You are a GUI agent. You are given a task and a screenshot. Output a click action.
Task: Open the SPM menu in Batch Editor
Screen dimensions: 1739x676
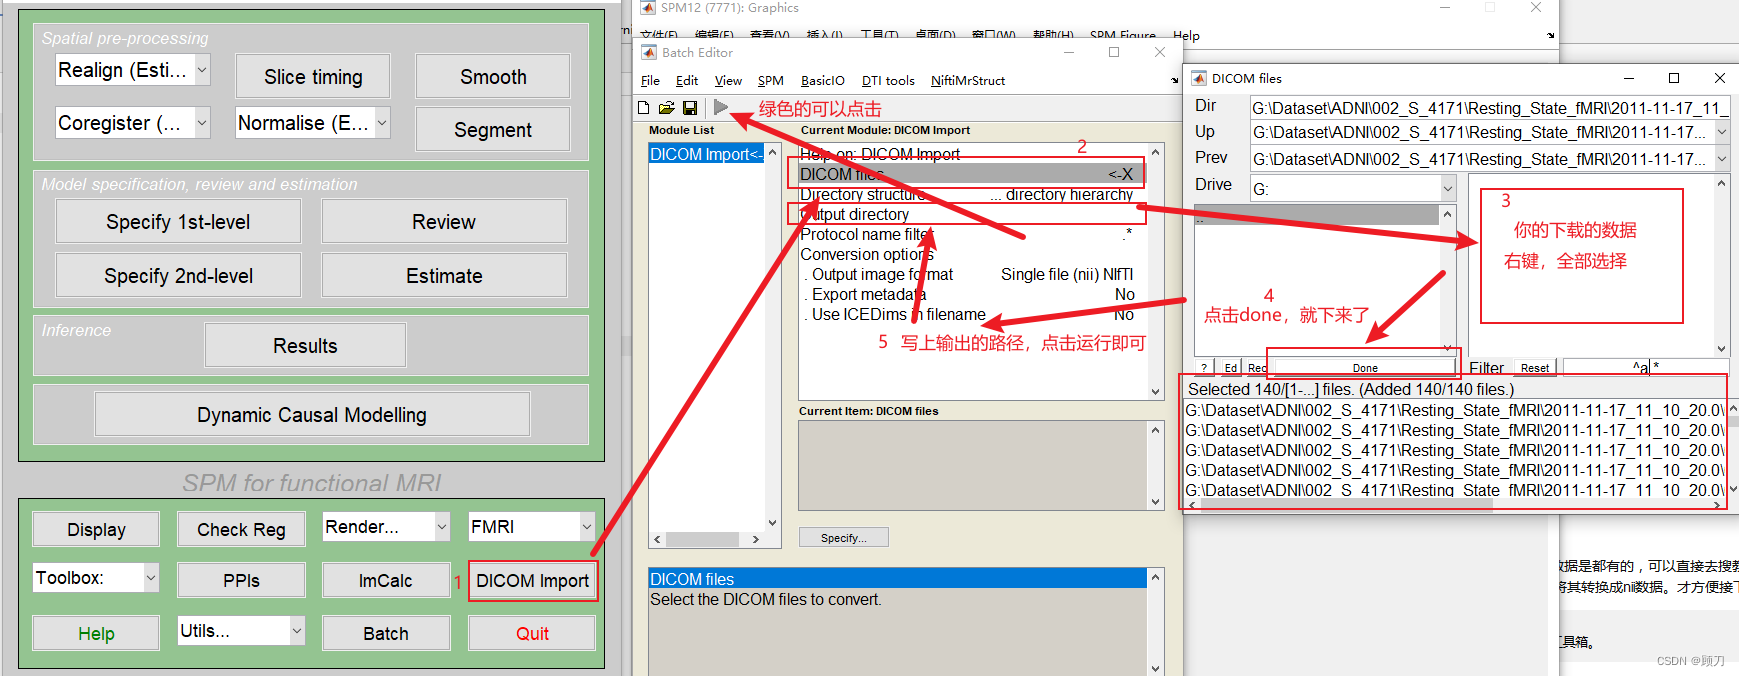click(x=770, y=80)
